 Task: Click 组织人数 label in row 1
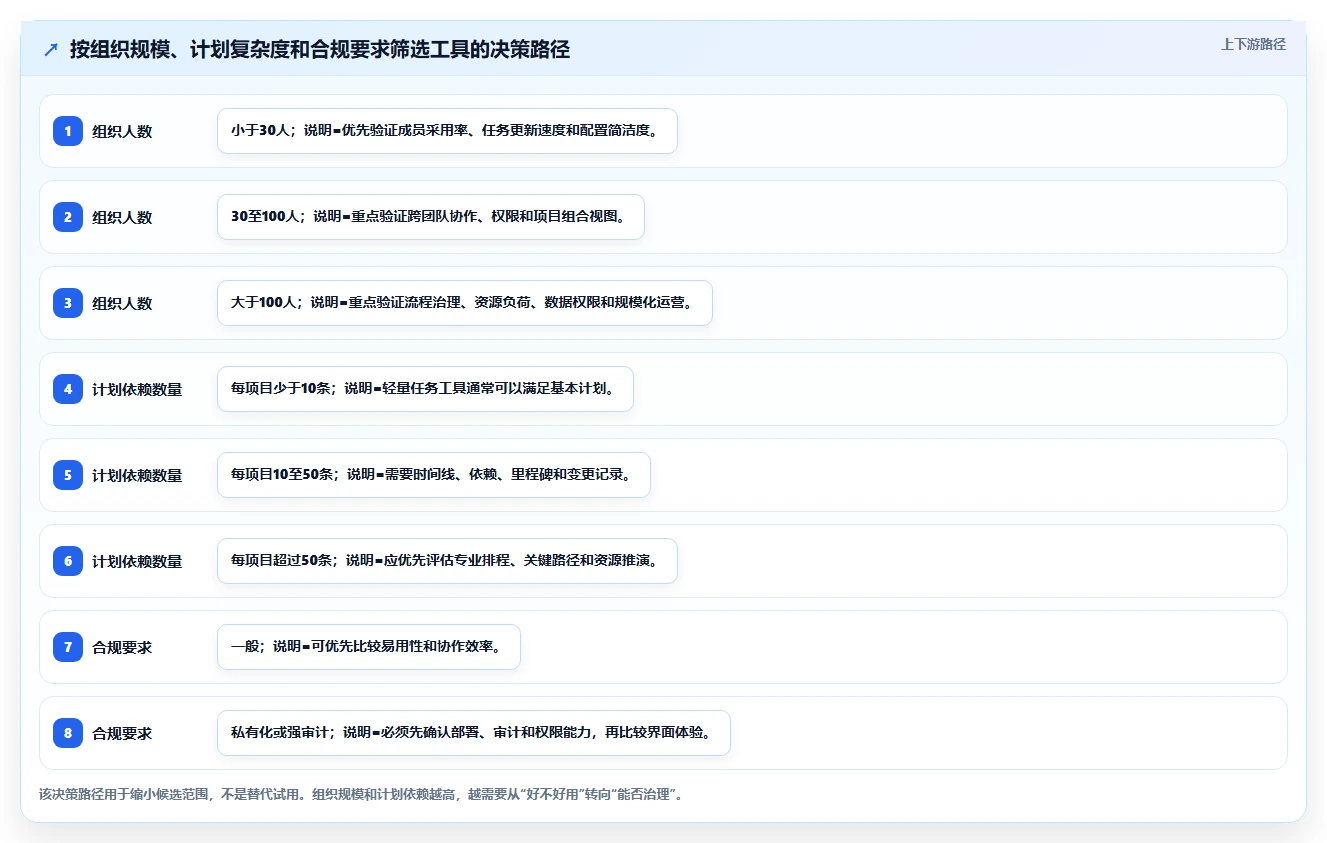pyautogui.click(x=122, y=131)
